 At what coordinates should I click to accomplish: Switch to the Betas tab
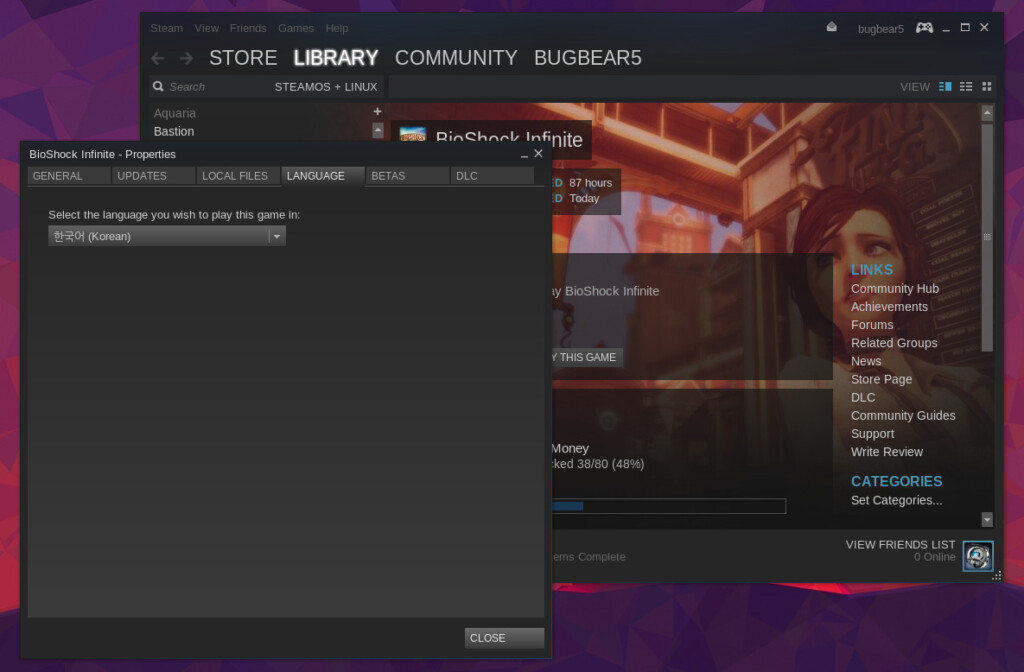[408, 176]
